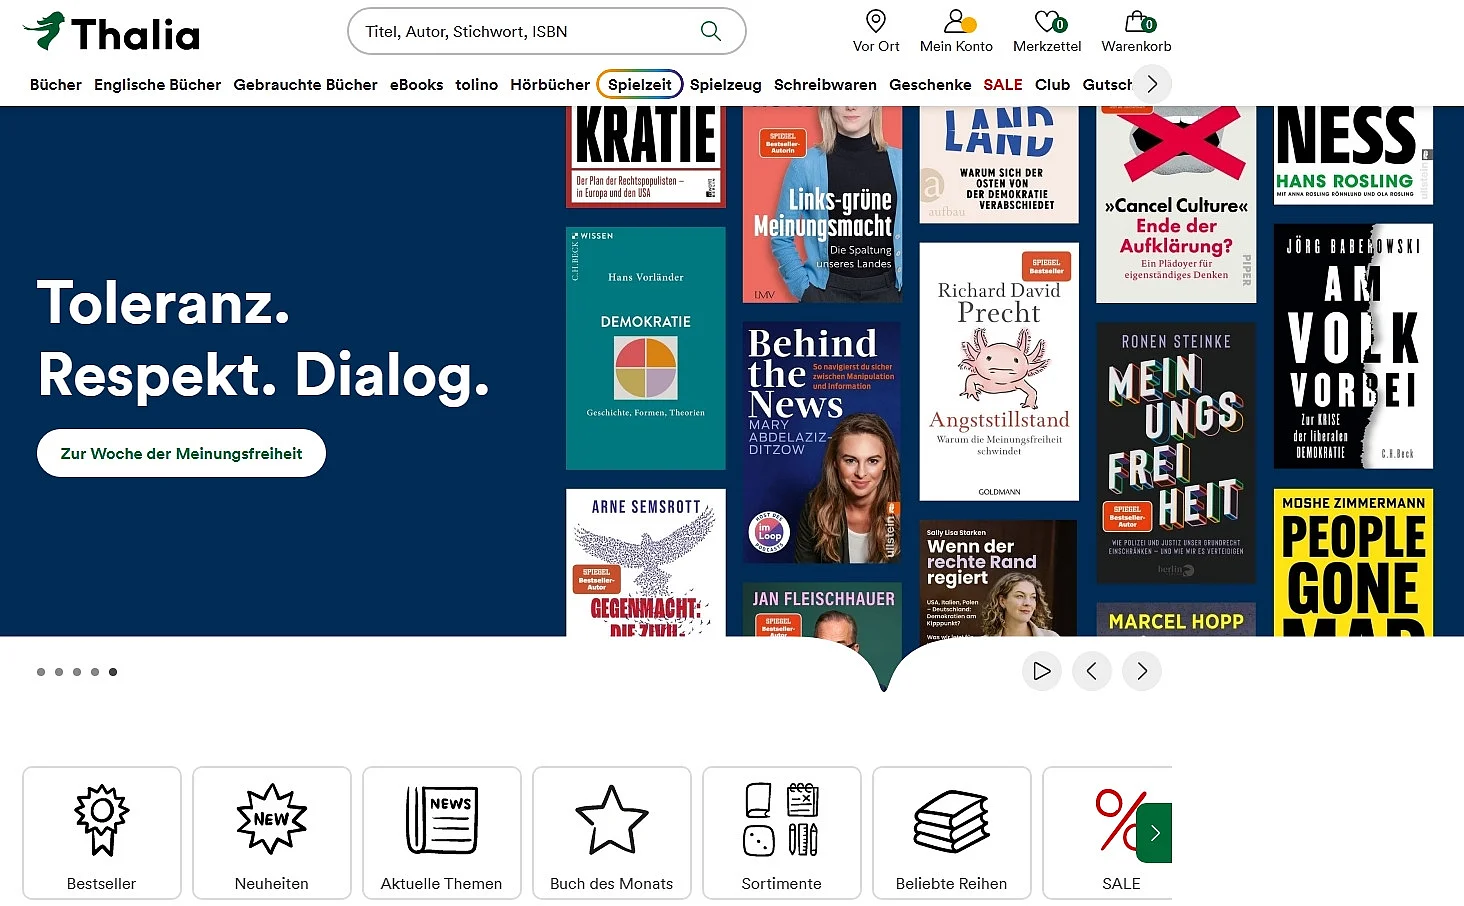Open Club menu item
The height and width of the screenshot is (906, 1464).
point(1052,85)
